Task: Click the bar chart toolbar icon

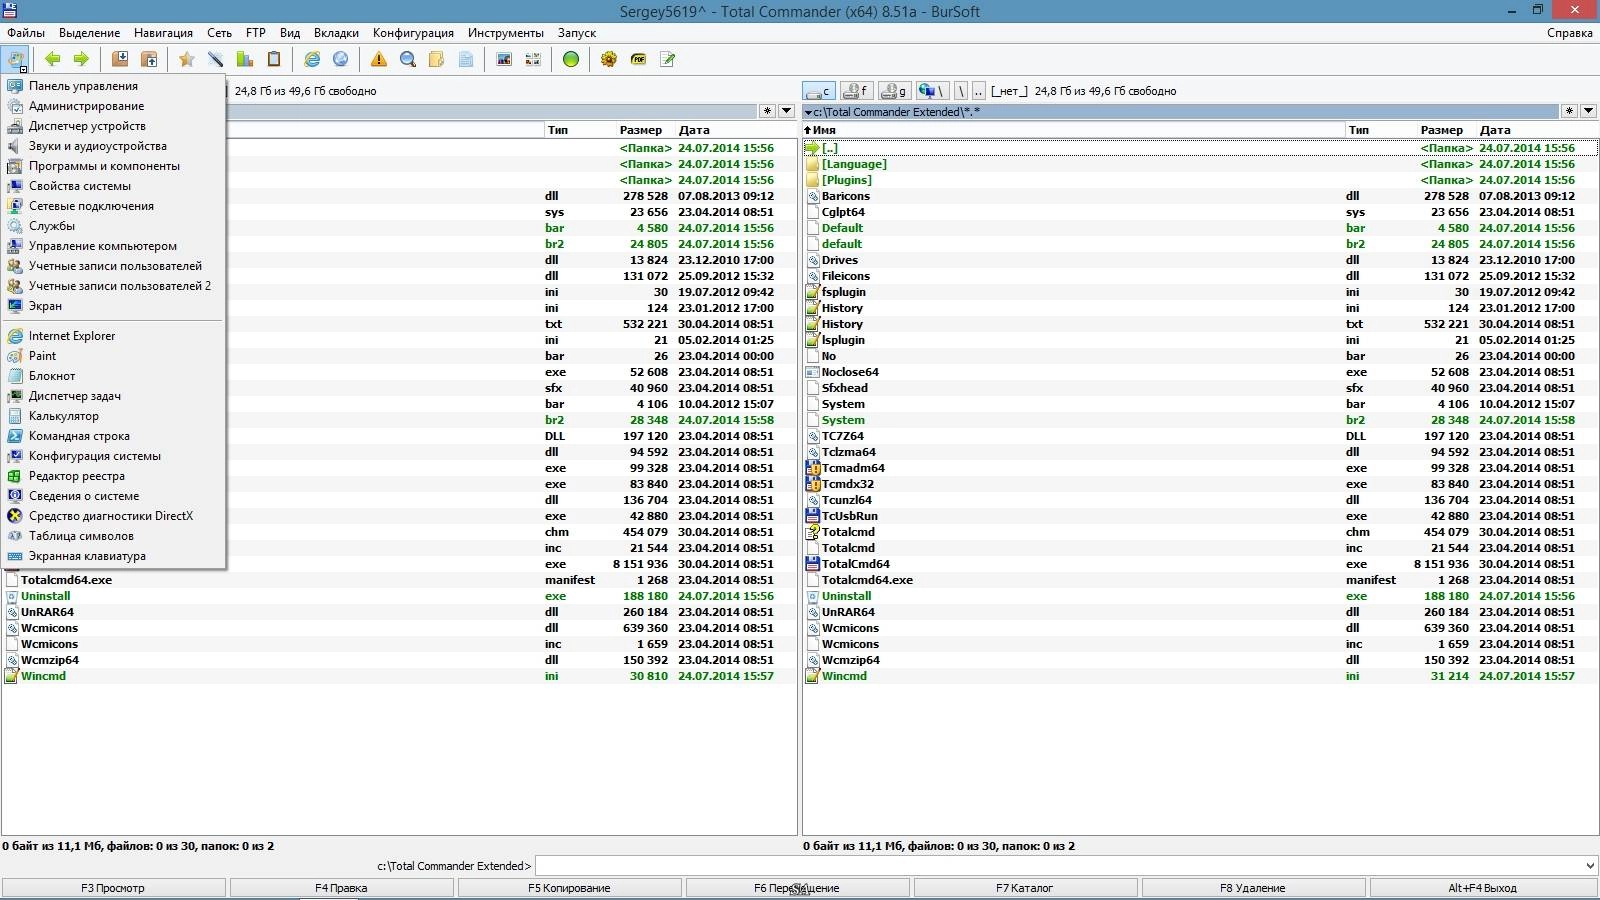Action: (244, 59)
